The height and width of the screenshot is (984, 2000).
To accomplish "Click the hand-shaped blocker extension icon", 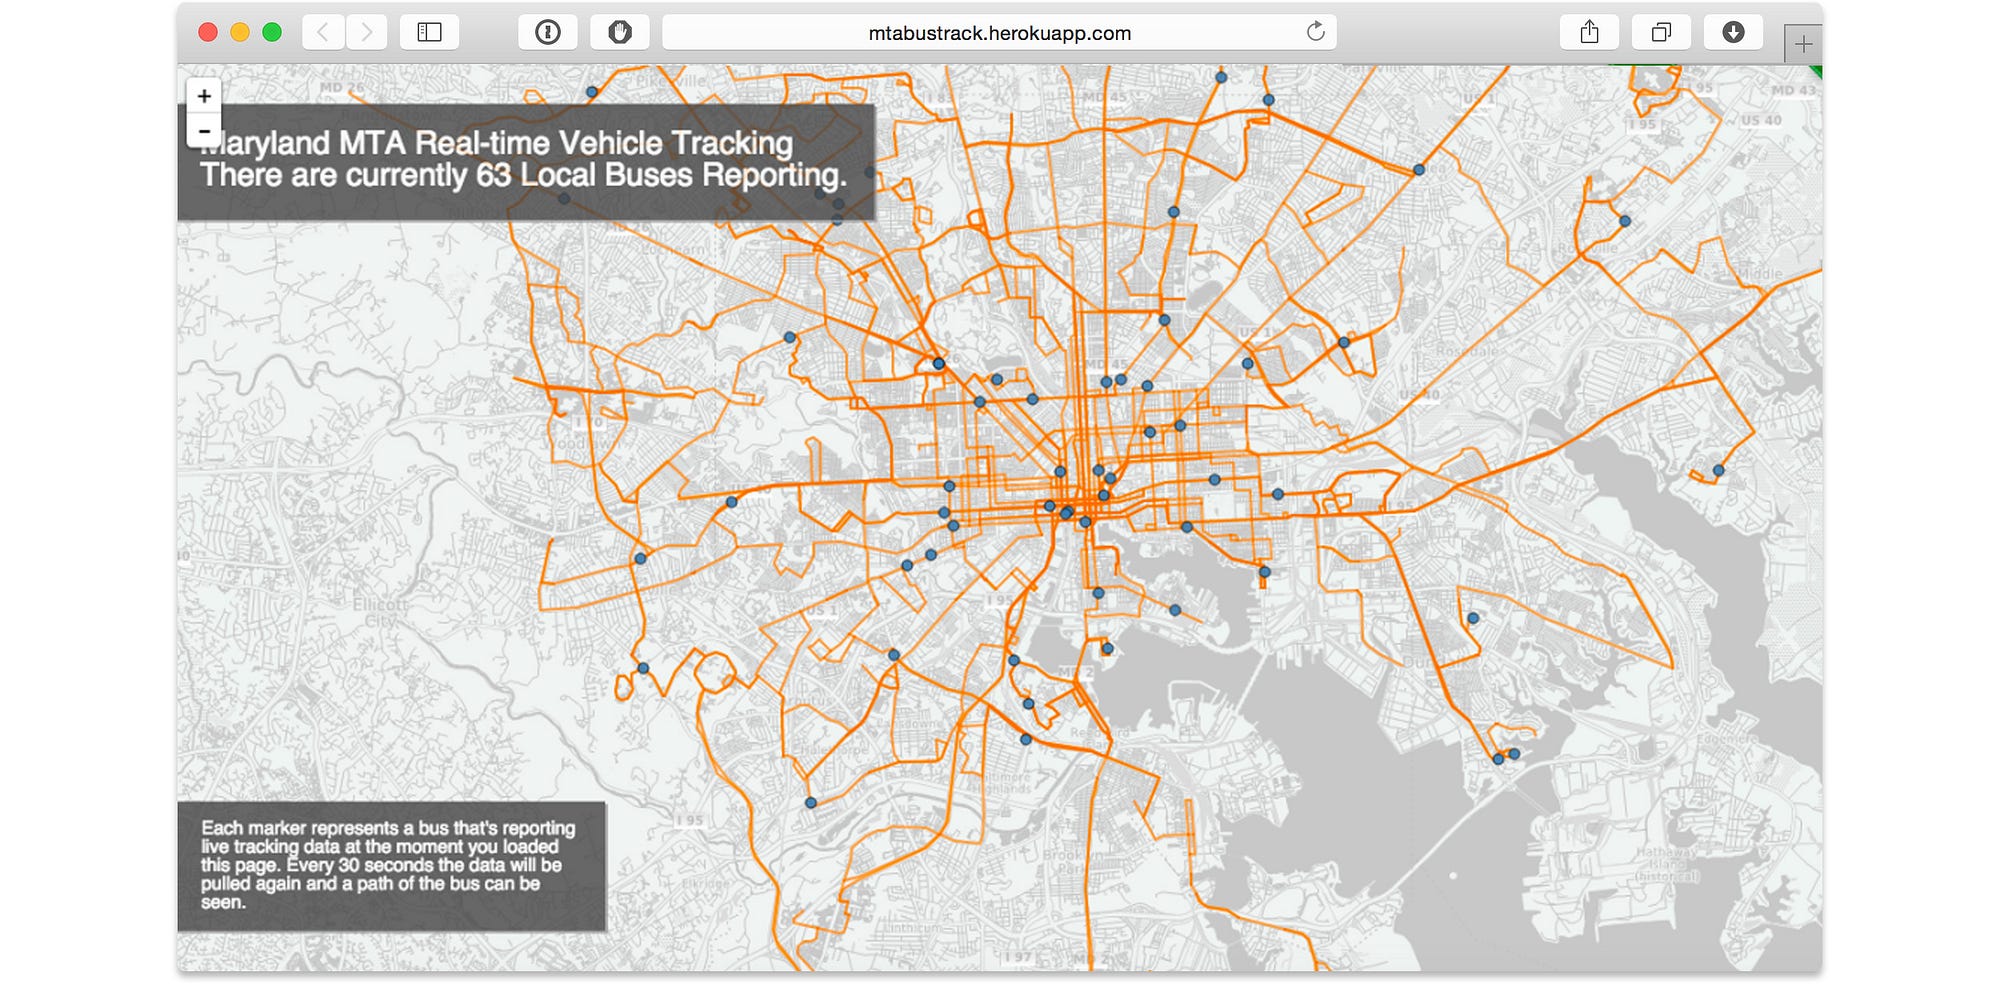I will coord(620,32).
